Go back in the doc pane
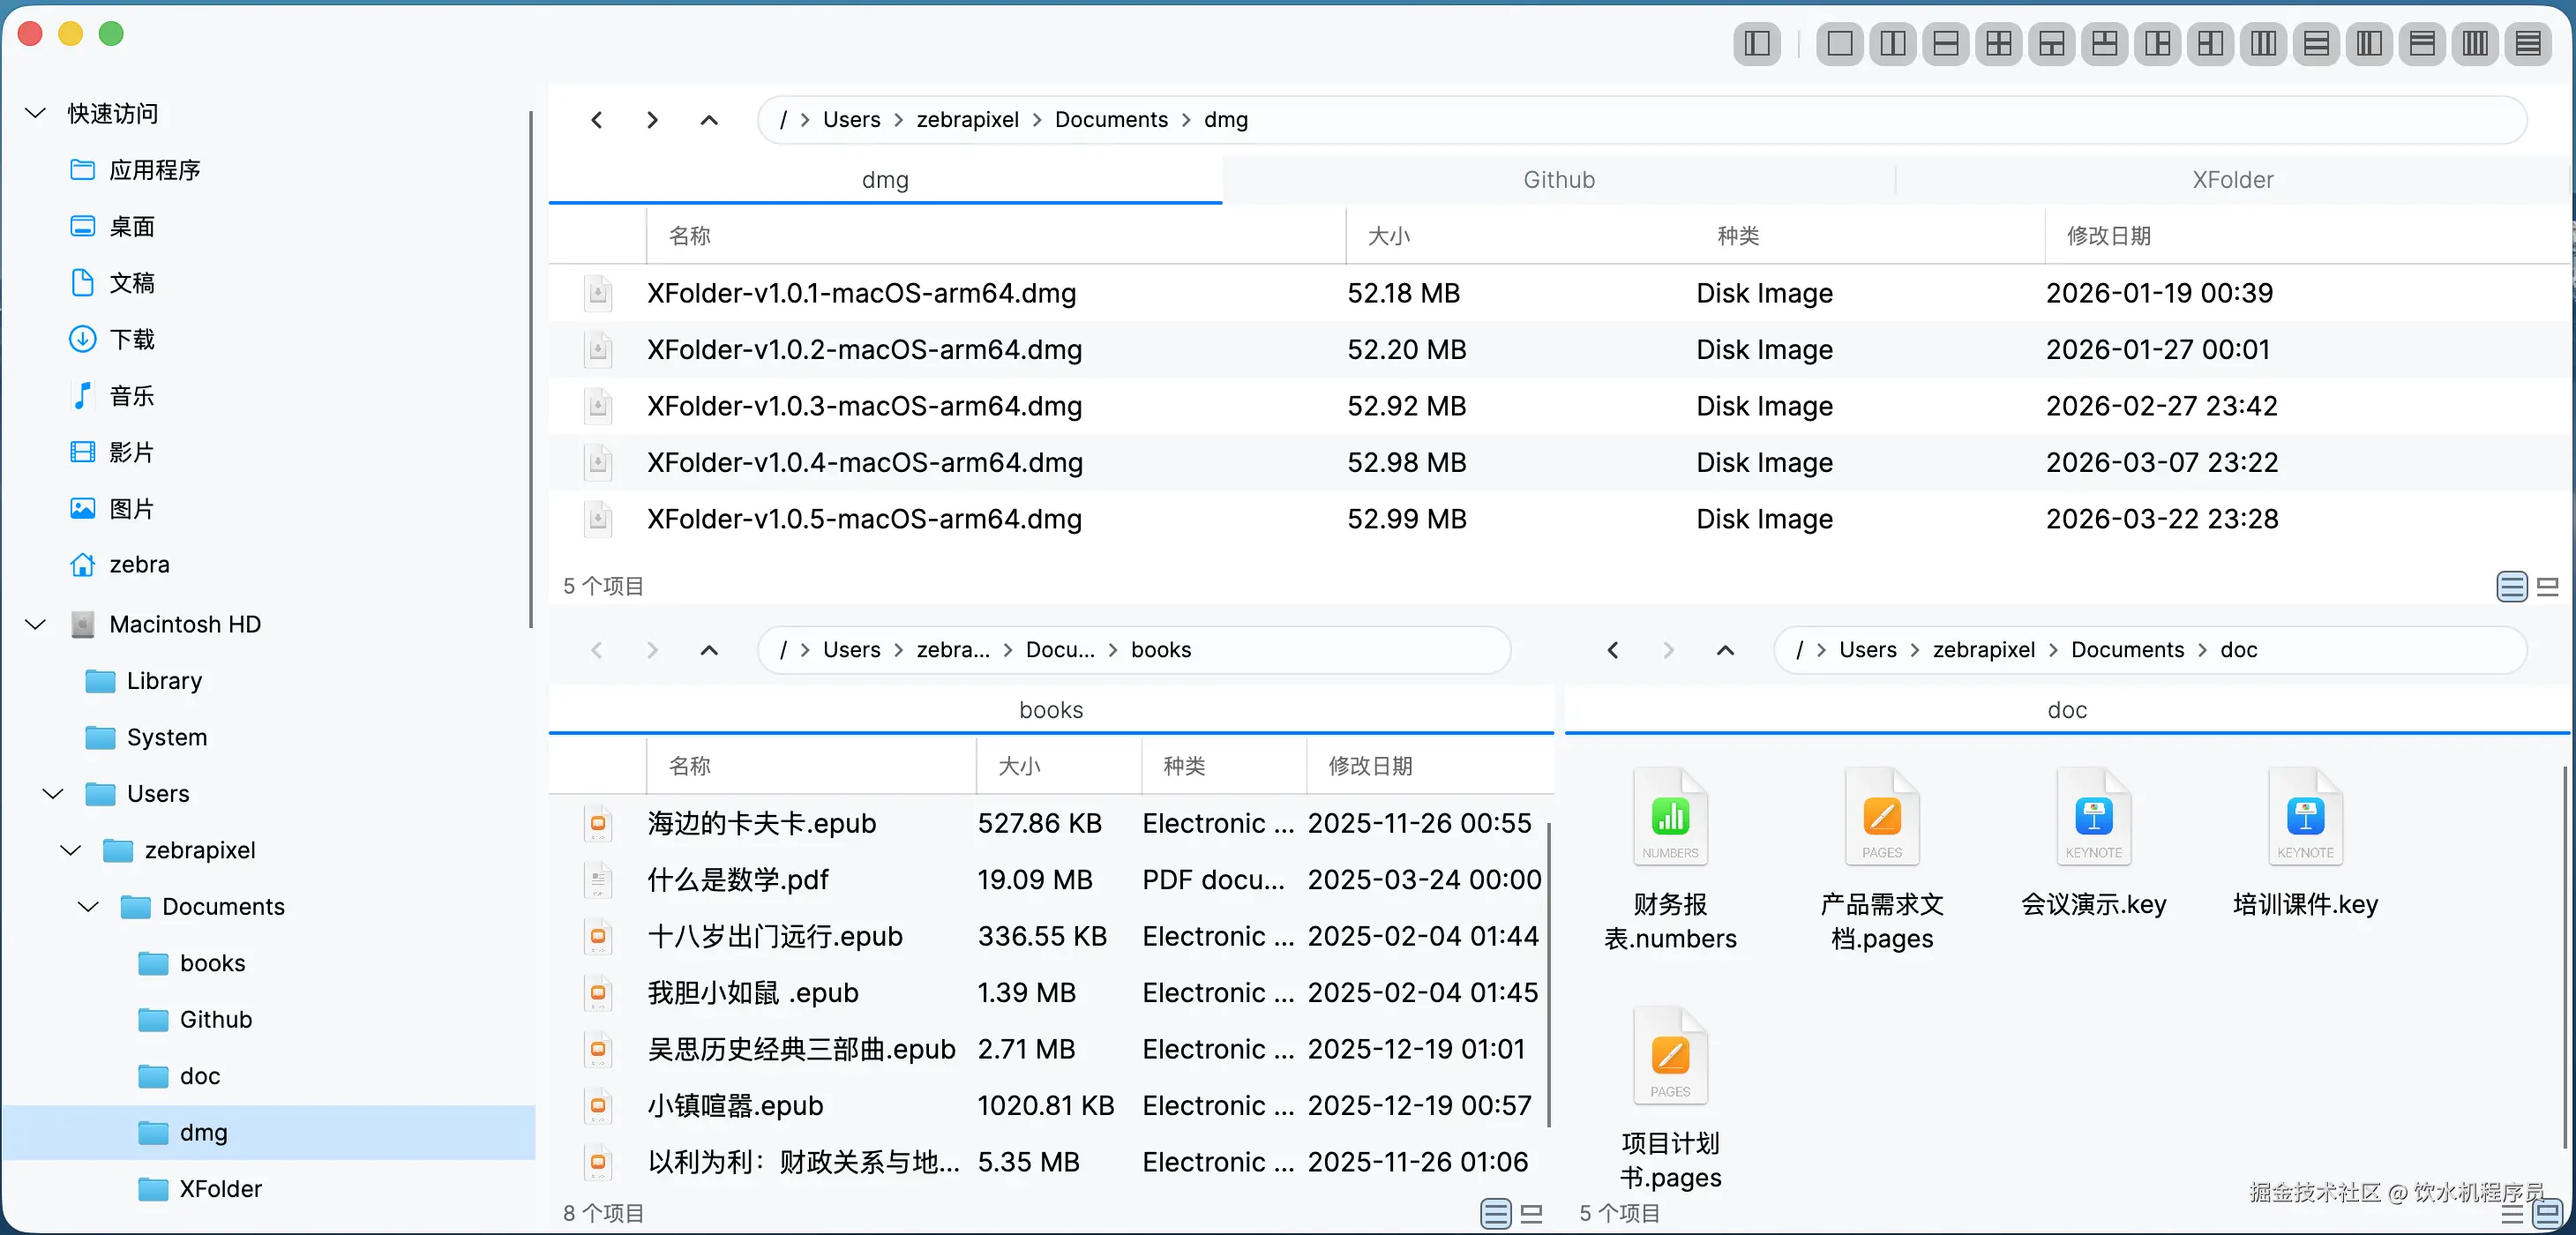The image size is (2576, 1235). (1613, 650)
